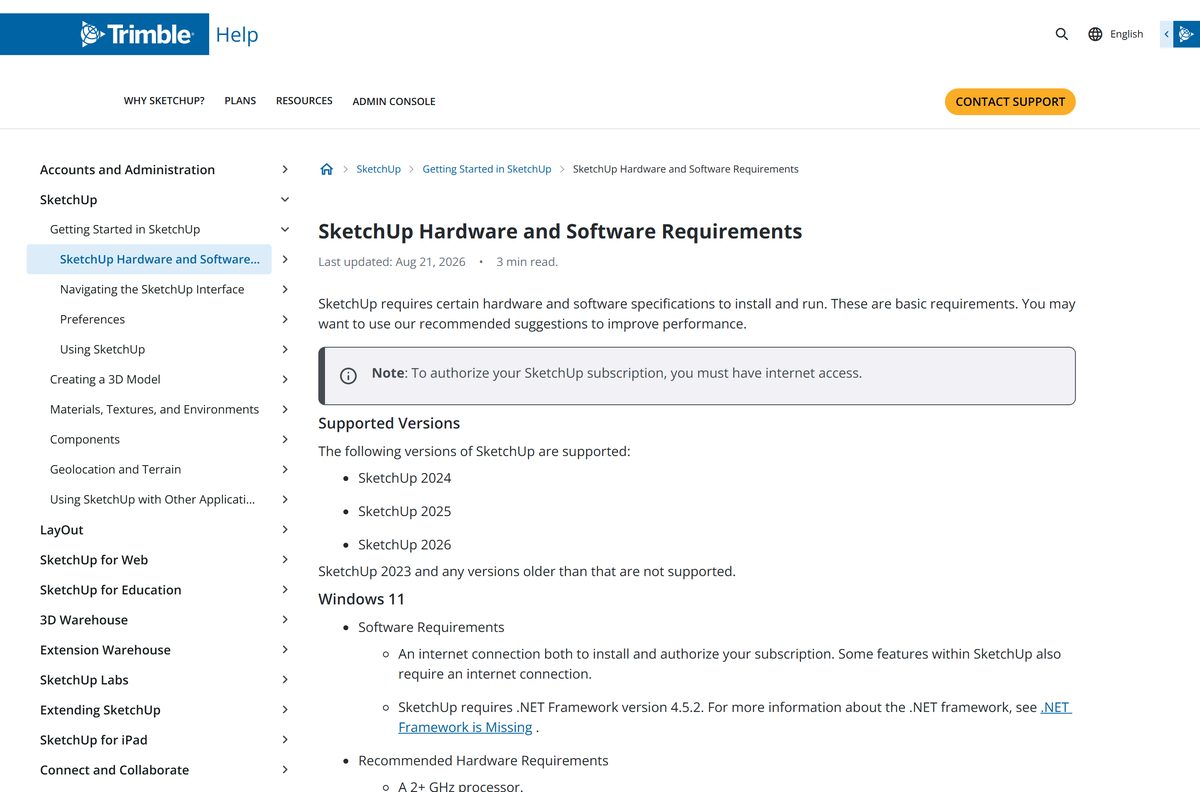This screenshot has width=1200, height=792.
Task: Expand Extension Warehouse chevron
Action: point(285,649)
